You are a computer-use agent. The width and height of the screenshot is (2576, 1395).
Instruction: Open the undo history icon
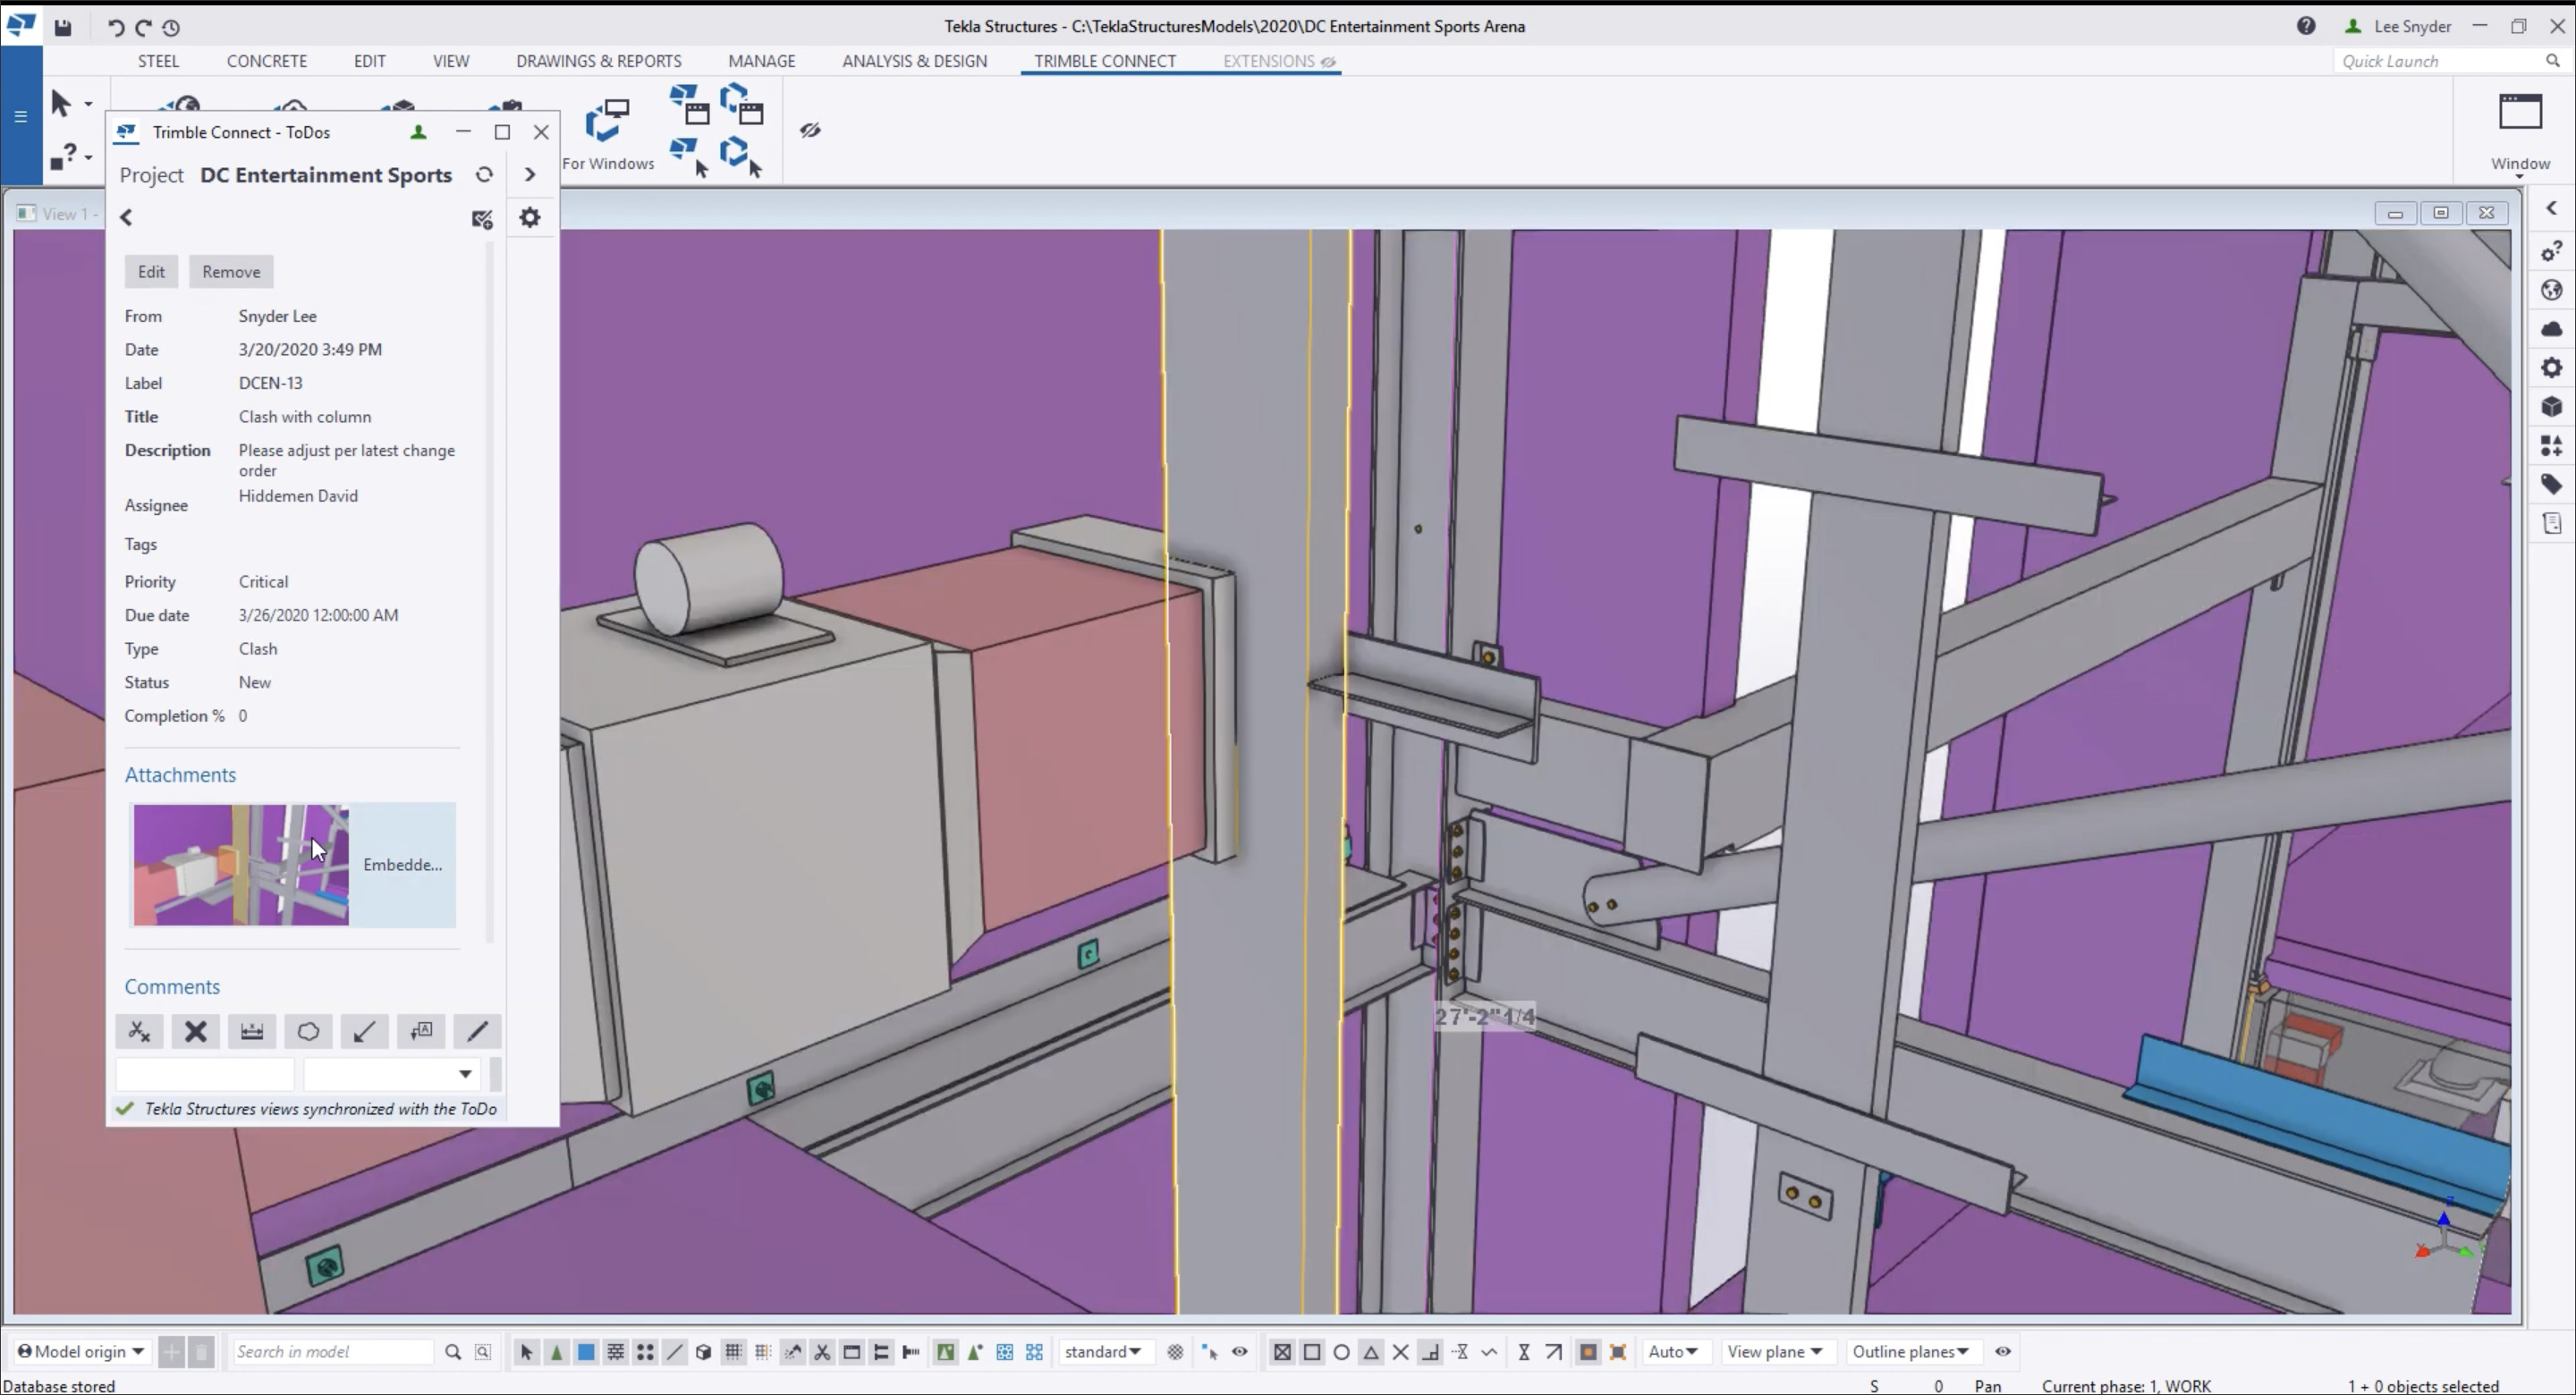click(171, 27)
